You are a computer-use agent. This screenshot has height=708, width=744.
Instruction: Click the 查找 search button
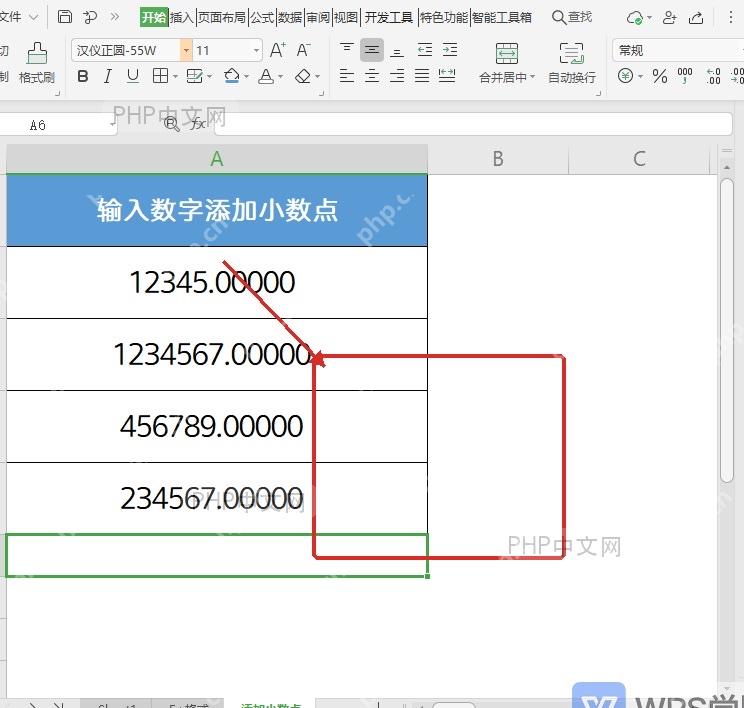(572, 18)
